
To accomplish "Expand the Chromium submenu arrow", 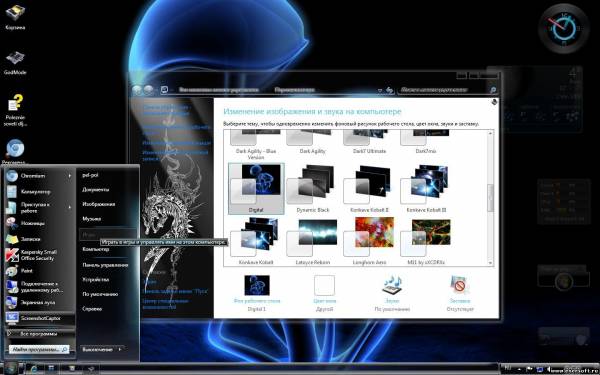I will [x=70, y=176].
